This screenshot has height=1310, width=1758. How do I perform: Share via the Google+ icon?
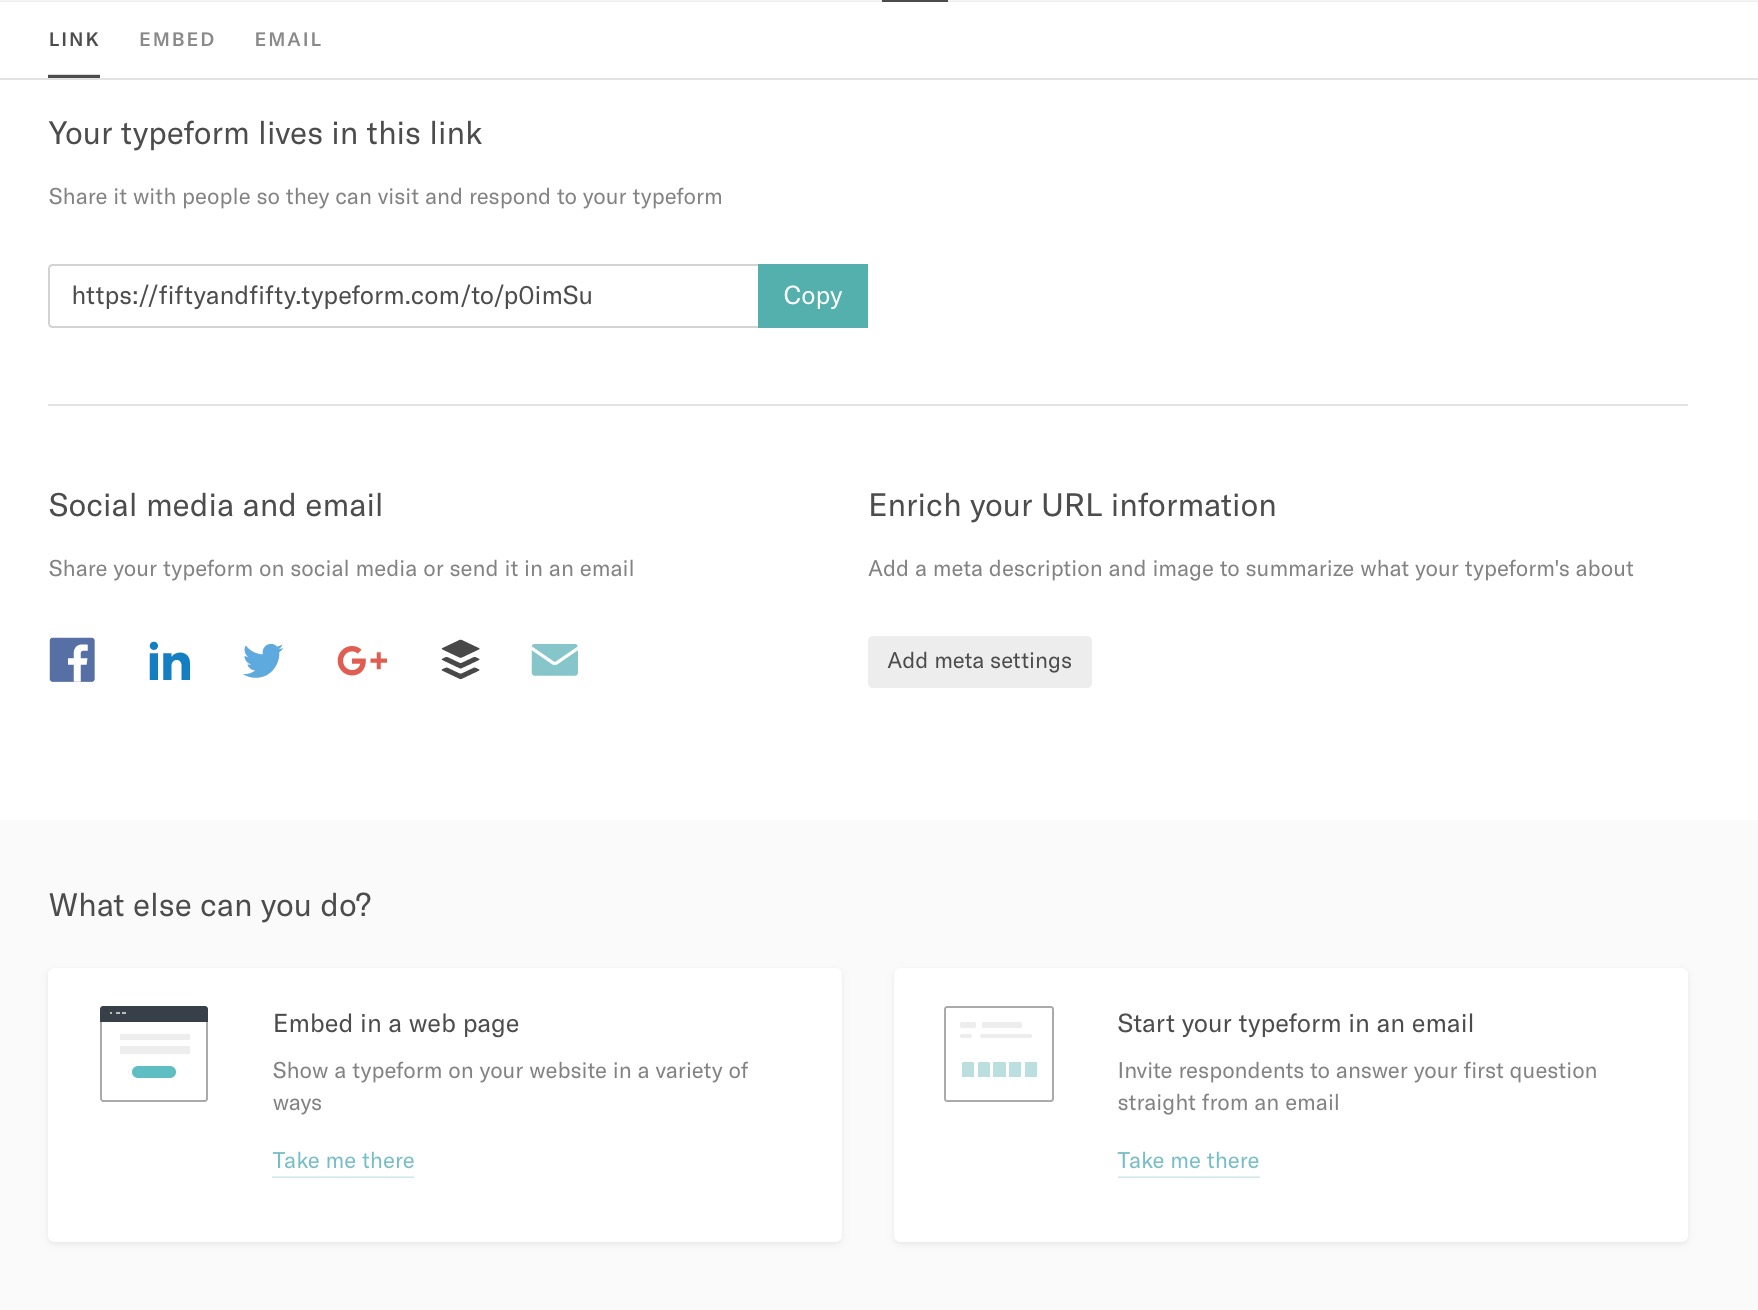click(x=362, y=660)
